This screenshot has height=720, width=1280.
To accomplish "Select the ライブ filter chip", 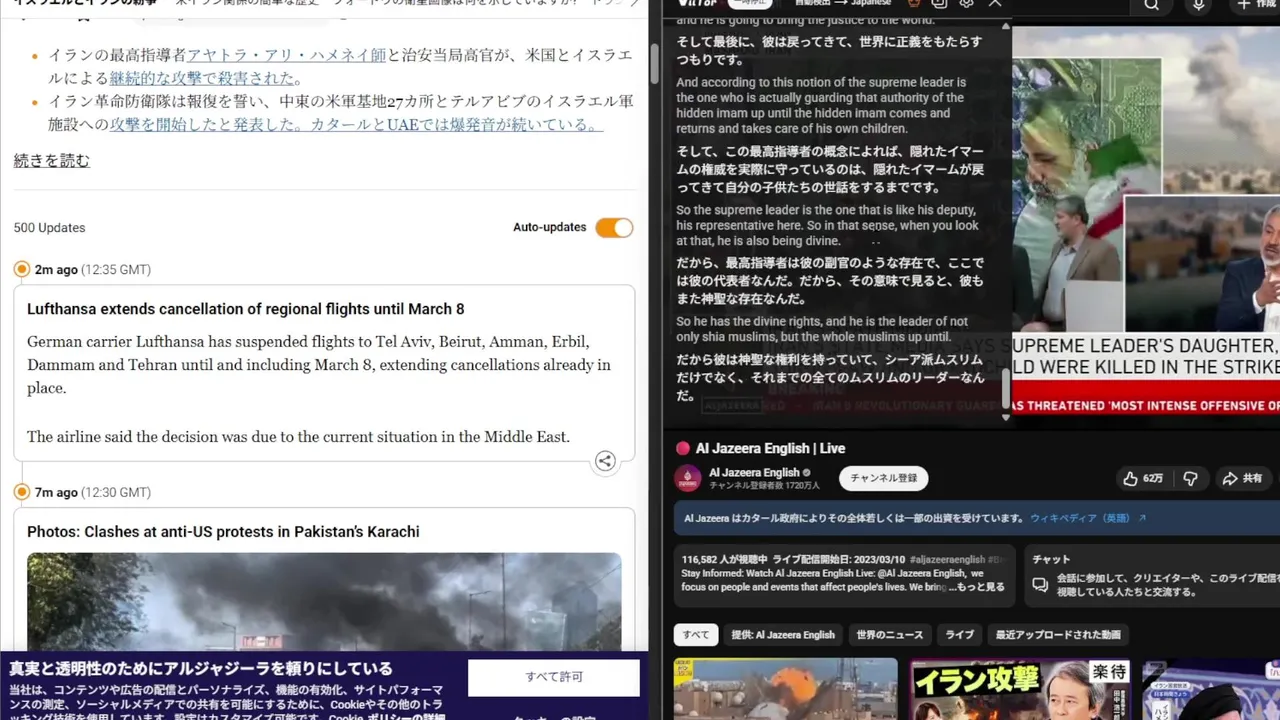I will [960, 635].
